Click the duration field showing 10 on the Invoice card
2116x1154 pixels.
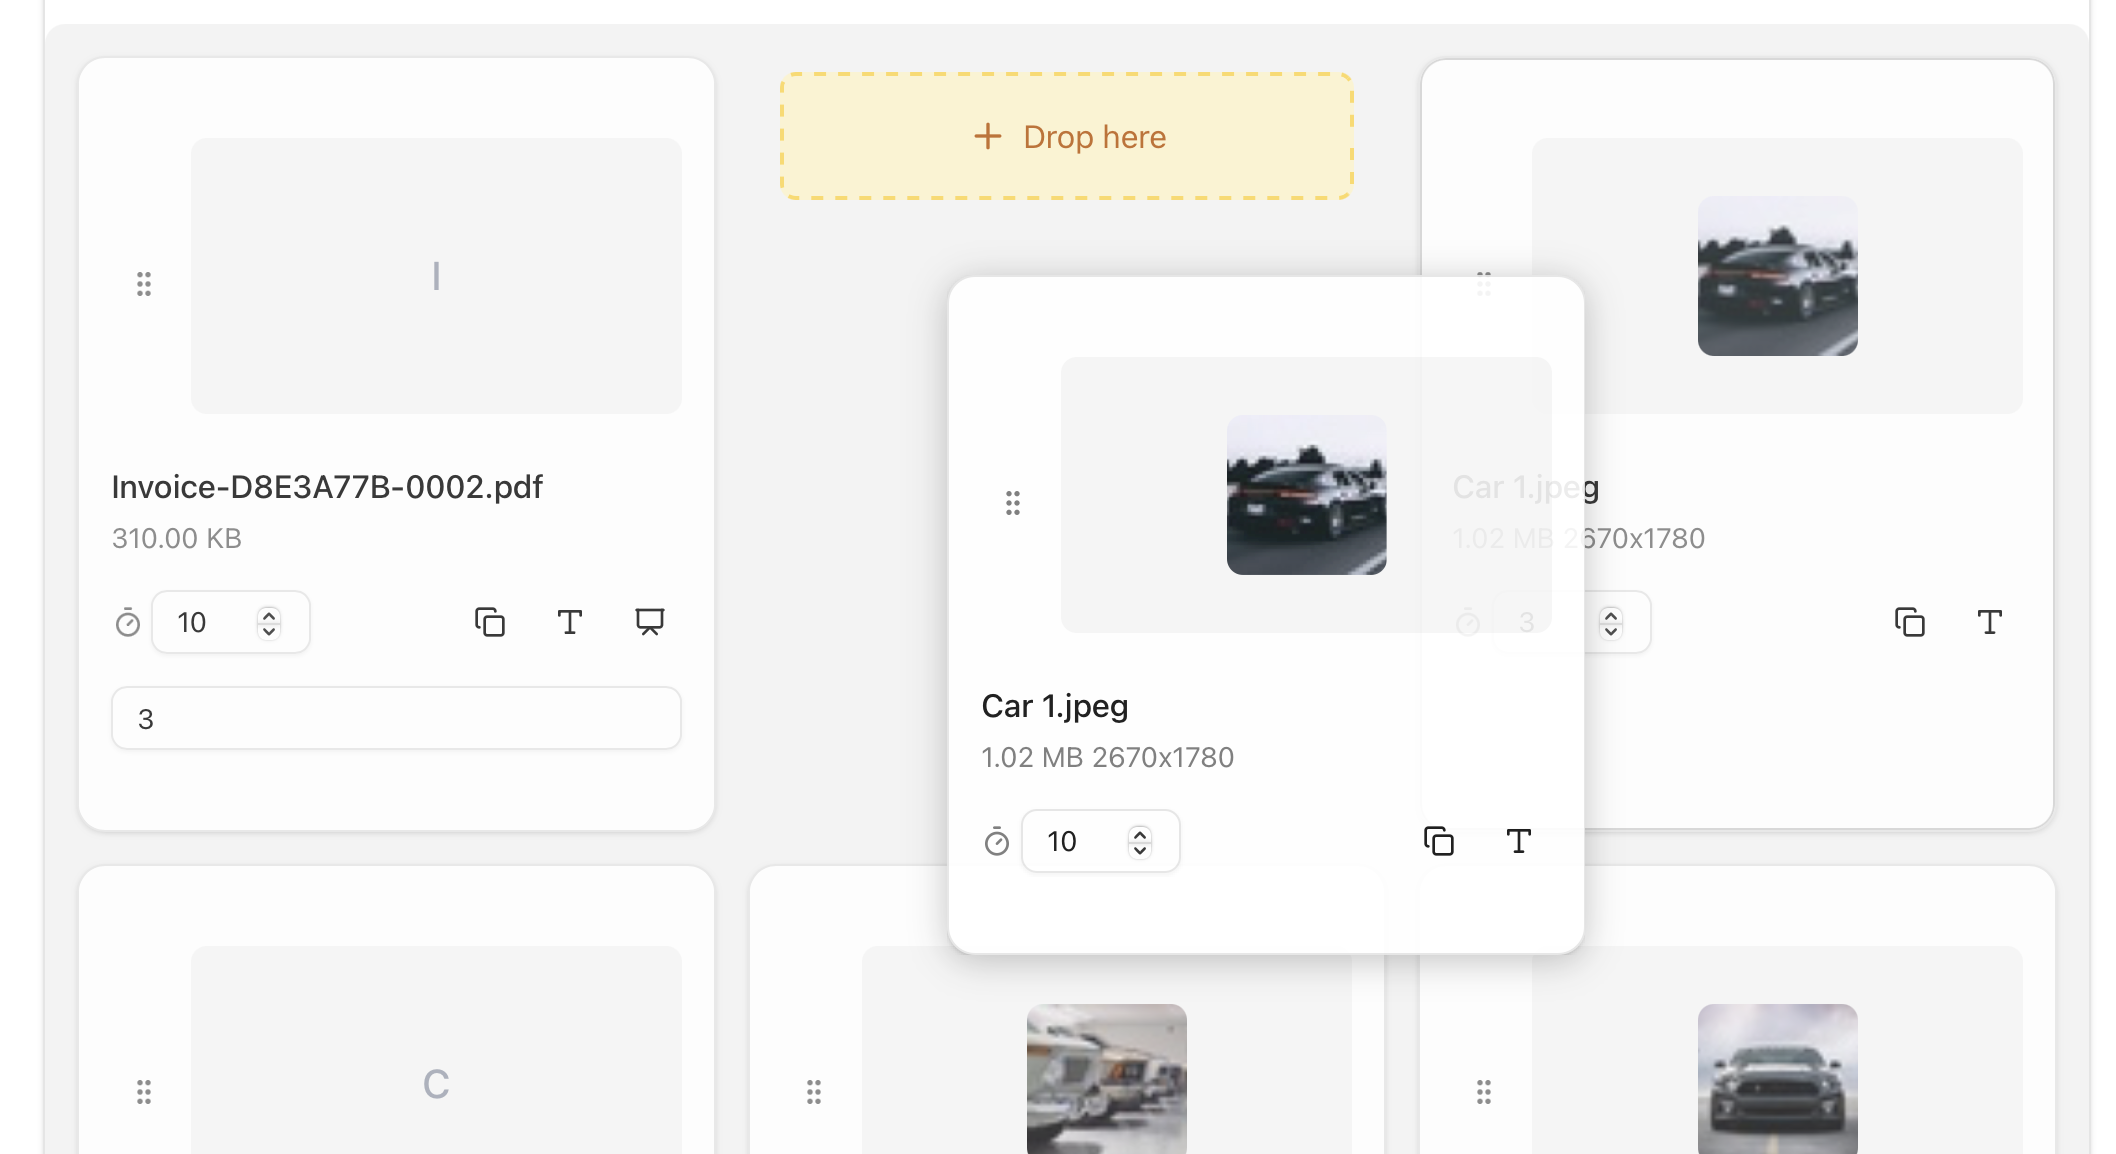[205, 622]
